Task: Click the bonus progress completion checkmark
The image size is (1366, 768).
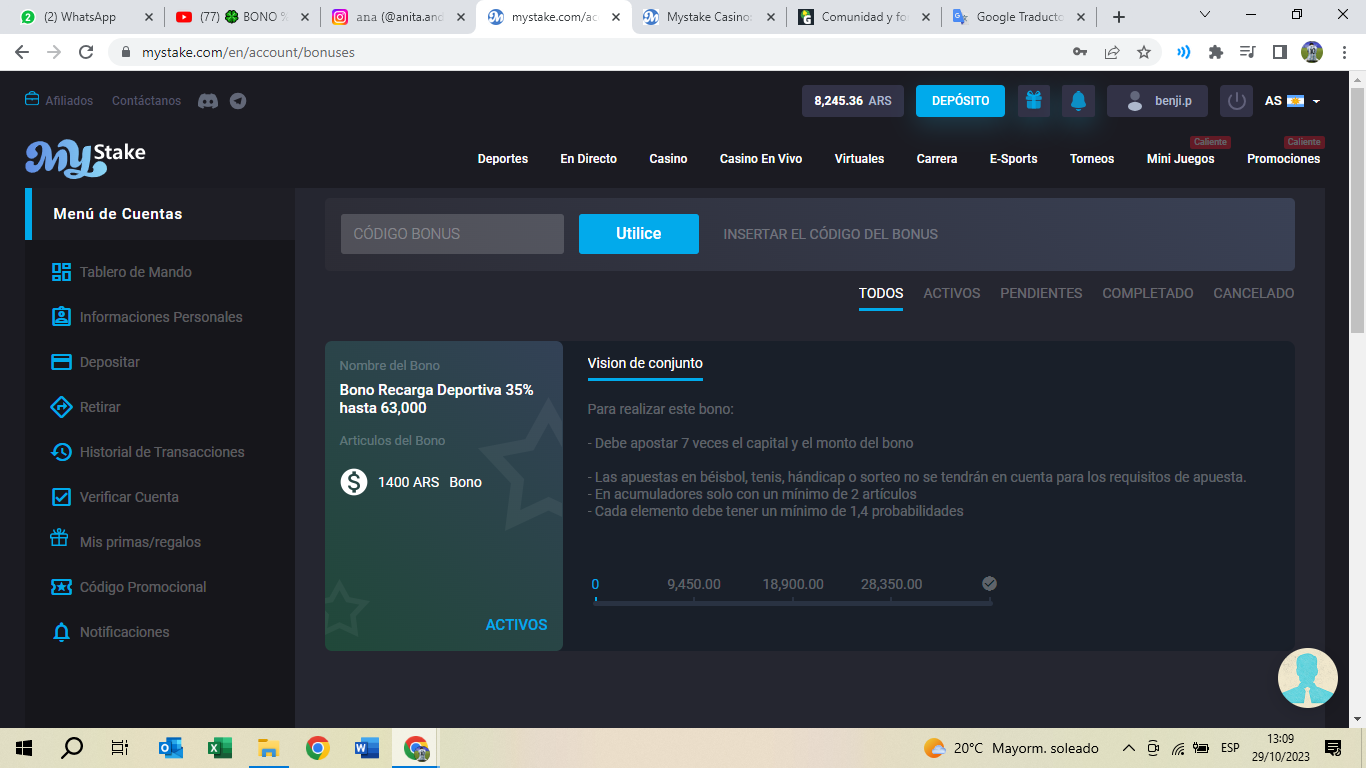Action: [989, 584]
